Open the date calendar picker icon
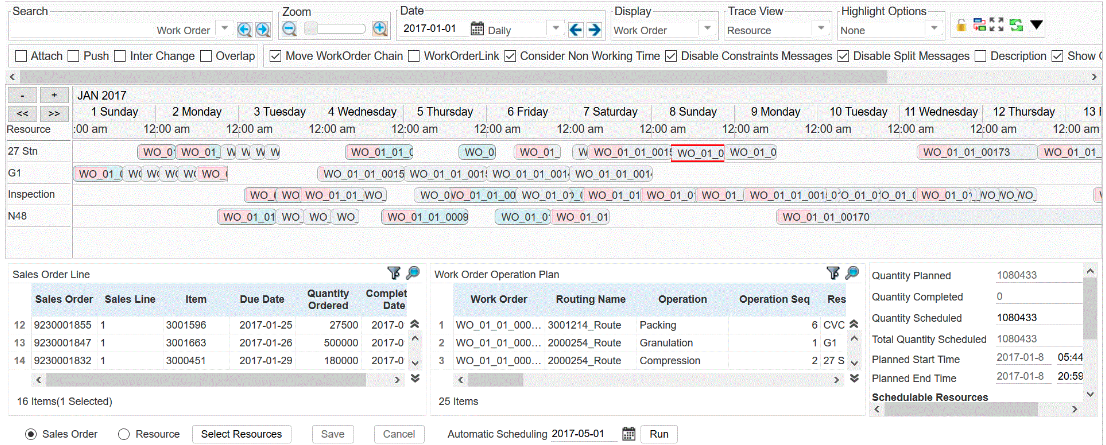The width and height of the screenshot is (1106, 445). pos(478,29)
